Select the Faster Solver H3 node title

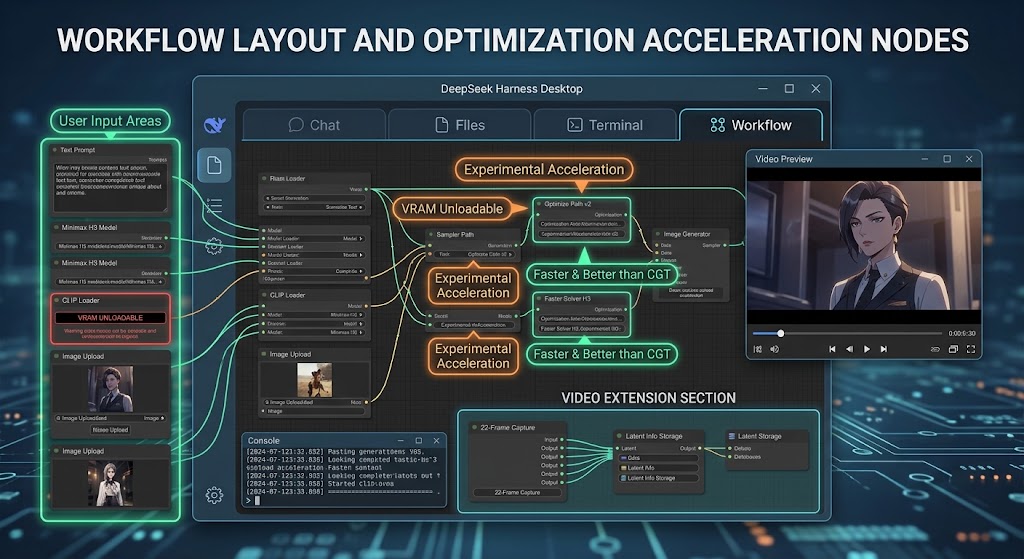pos(568,298)
